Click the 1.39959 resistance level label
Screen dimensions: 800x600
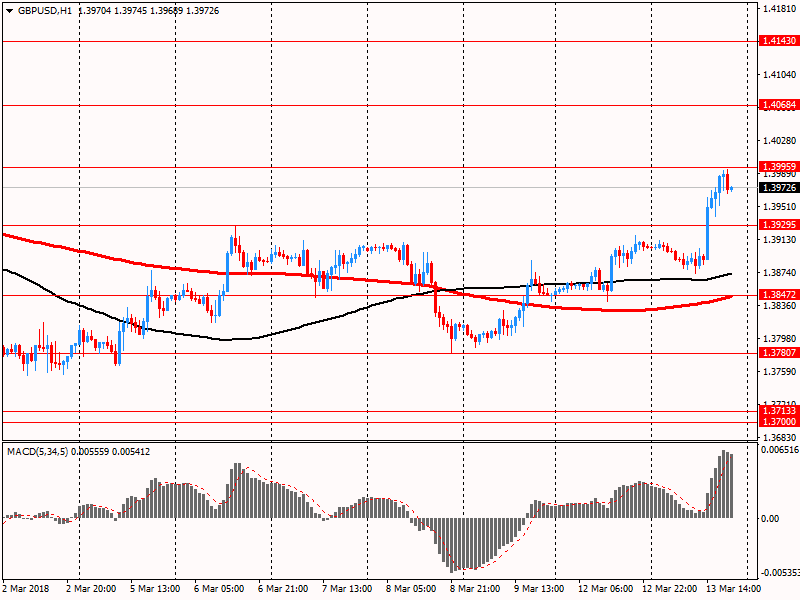pyautogui.click(x=778, y=167)
